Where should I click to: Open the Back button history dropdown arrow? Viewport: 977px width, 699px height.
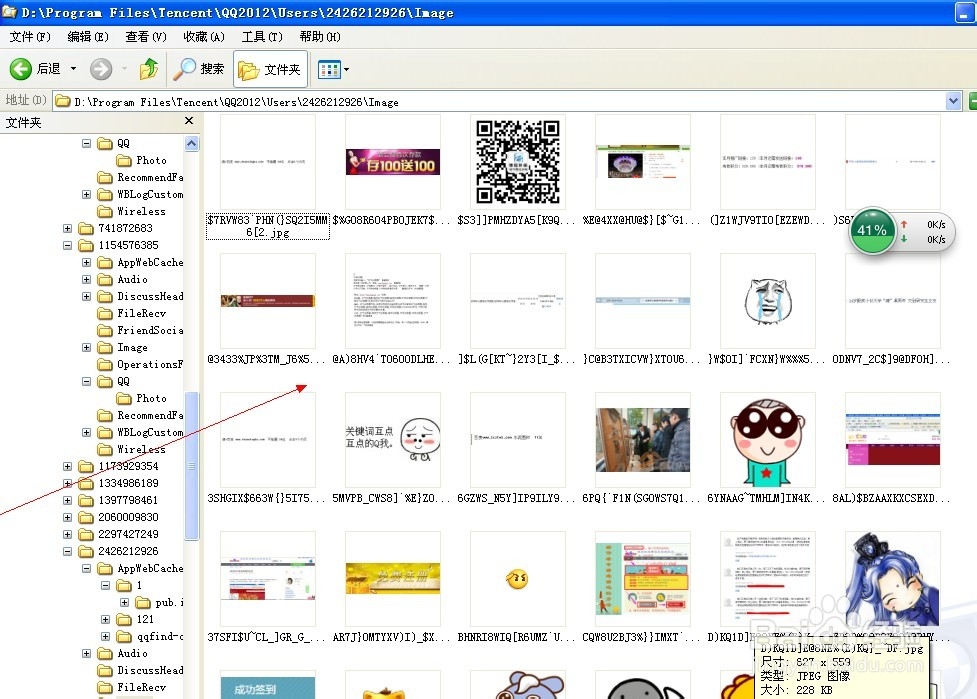point(74,69)
